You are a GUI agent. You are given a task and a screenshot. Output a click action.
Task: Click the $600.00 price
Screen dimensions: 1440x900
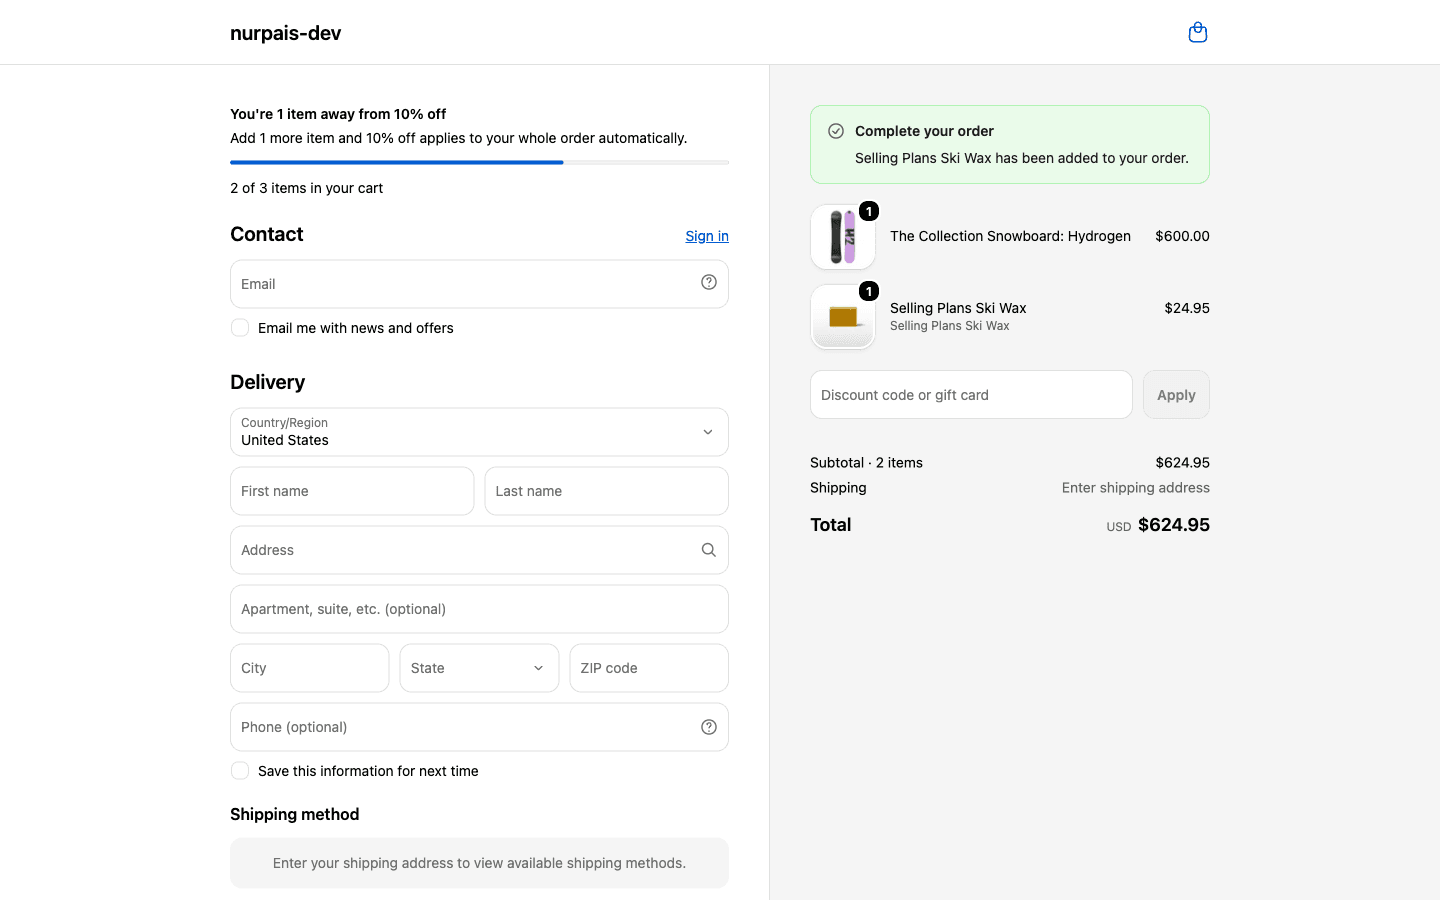click(1182, 236)
